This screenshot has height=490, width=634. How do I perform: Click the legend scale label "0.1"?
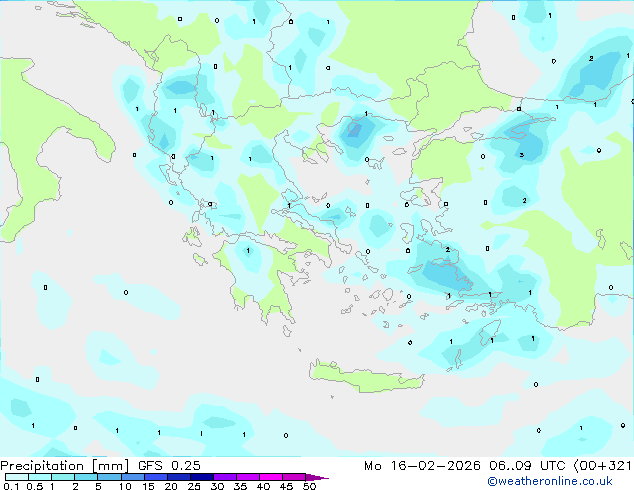coord(11,486)
